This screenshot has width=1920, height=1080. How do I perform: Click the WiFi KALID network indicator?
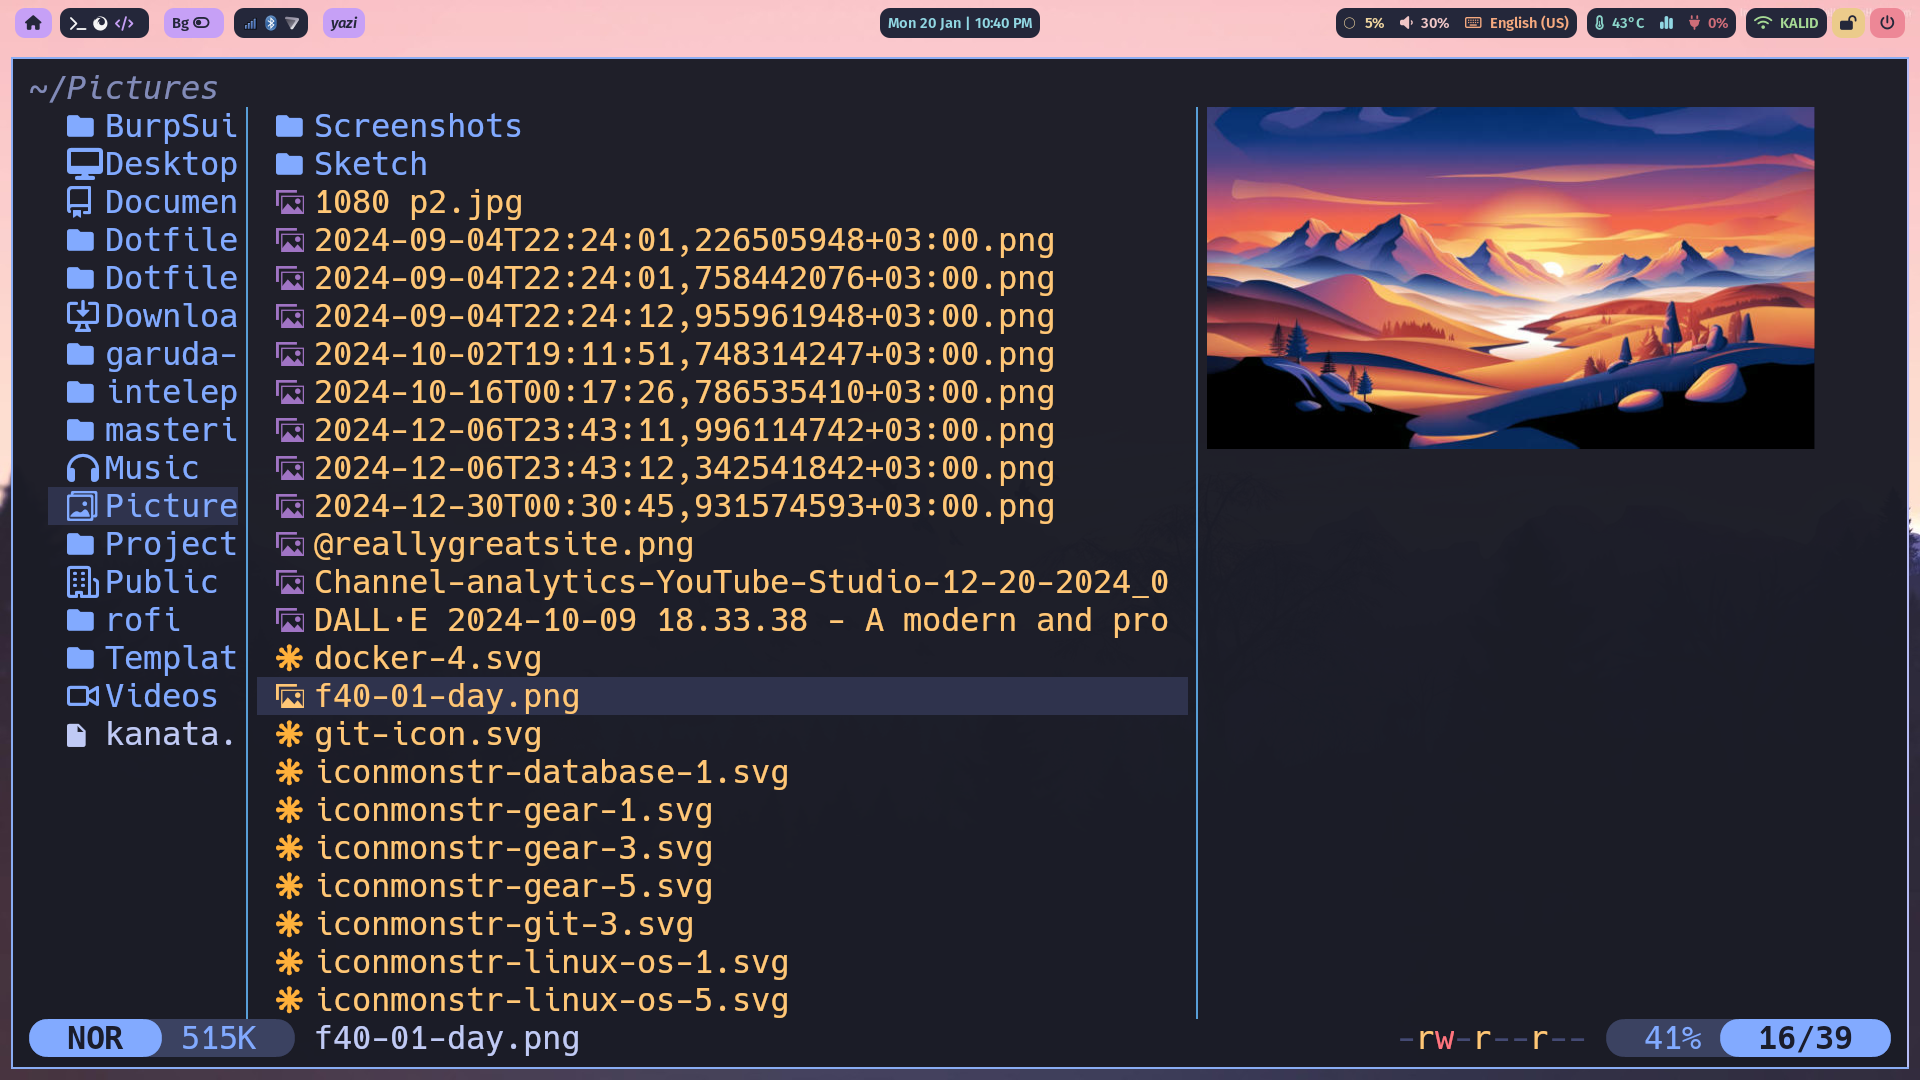click(1786, 23)
